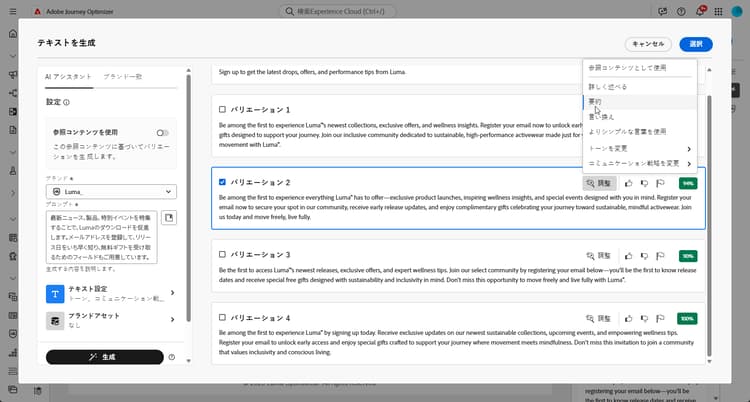Click the Experience Cloud search box

tap(338, 11)
